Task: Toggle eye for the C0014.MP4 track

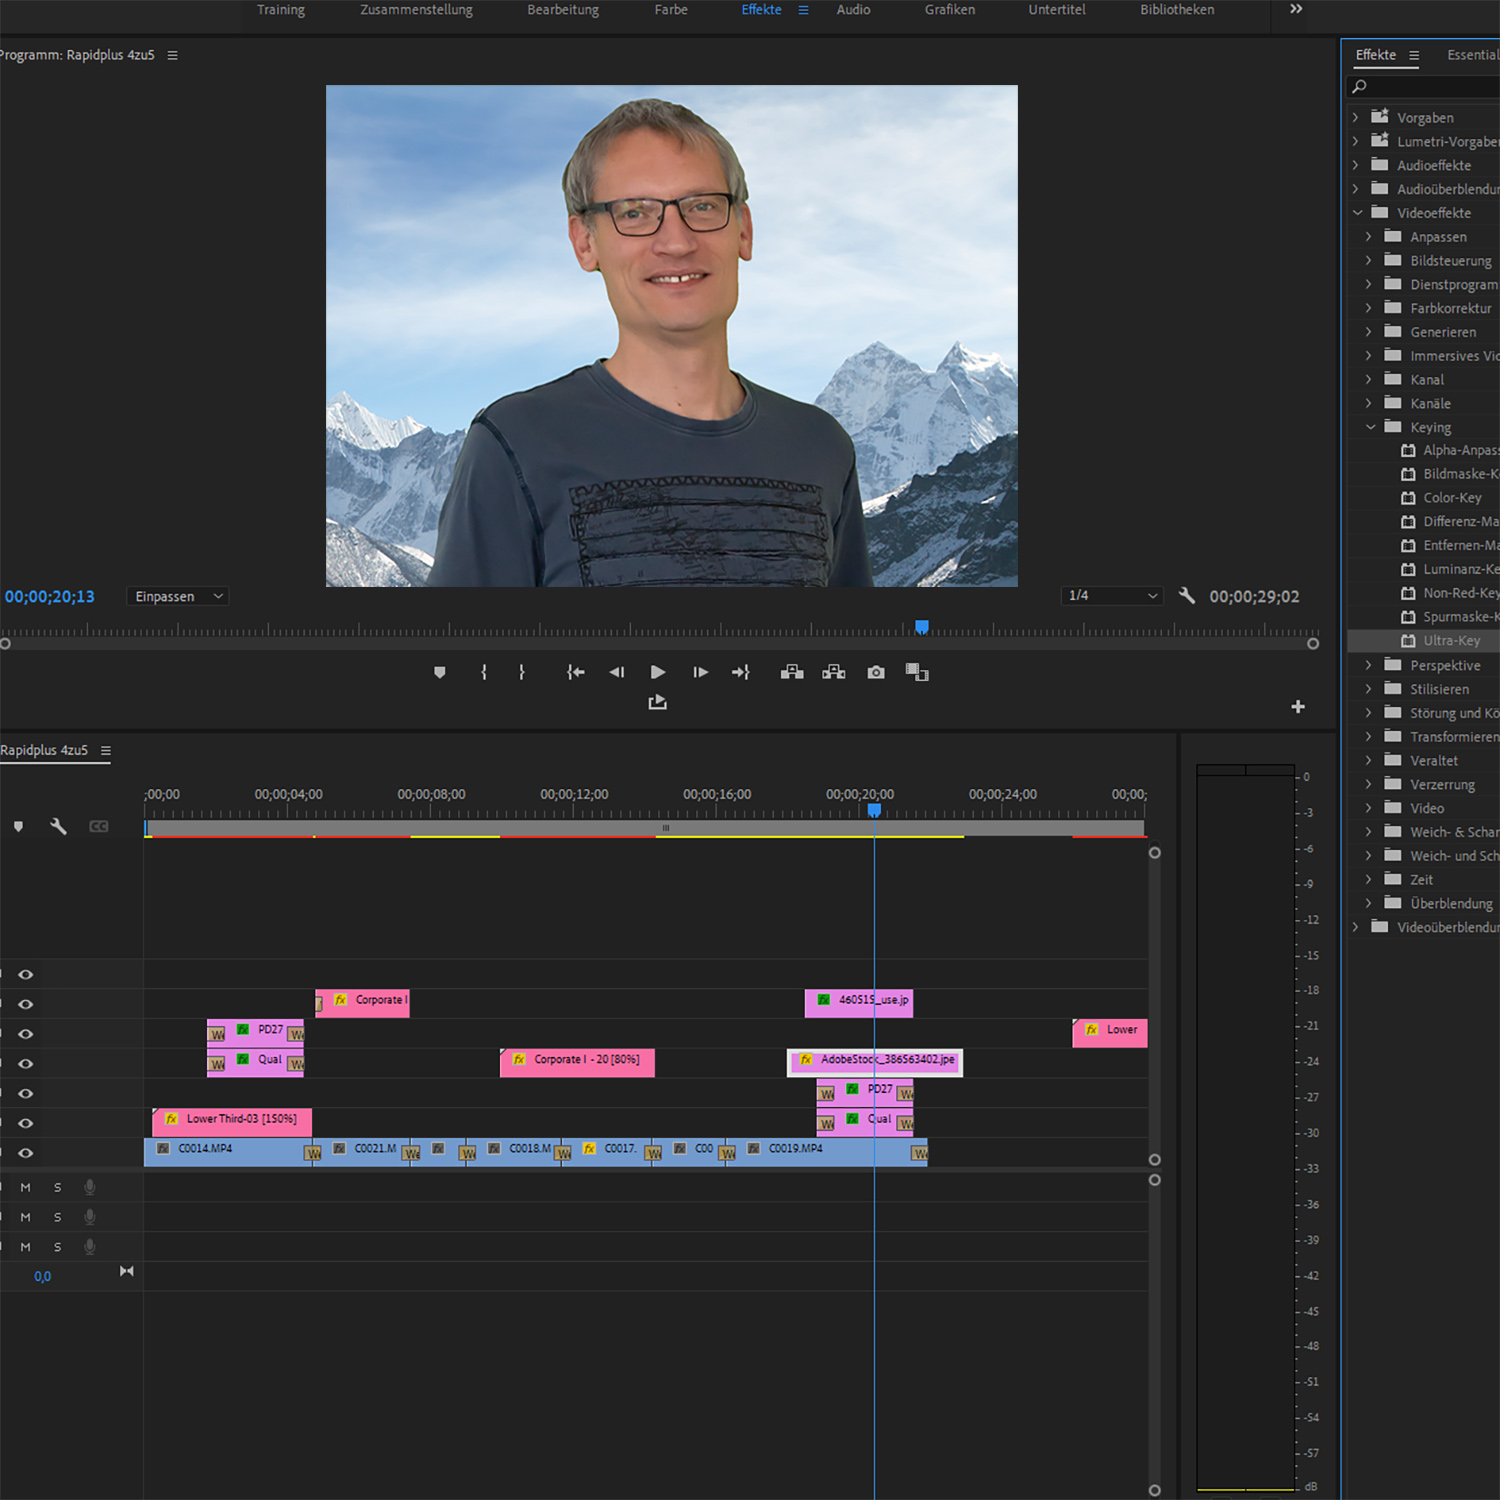Action: coord(26,1153)
